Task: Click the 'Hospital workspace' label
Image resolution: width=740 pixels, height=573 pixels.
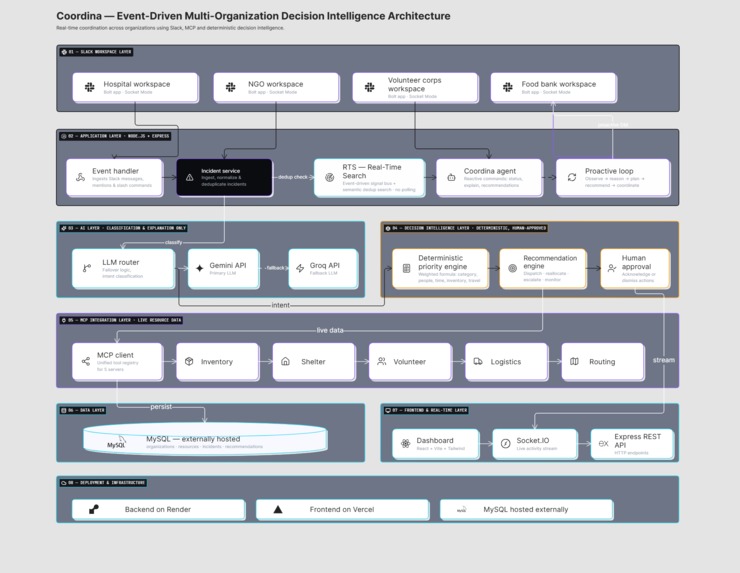Action: [x=137, y=84]
